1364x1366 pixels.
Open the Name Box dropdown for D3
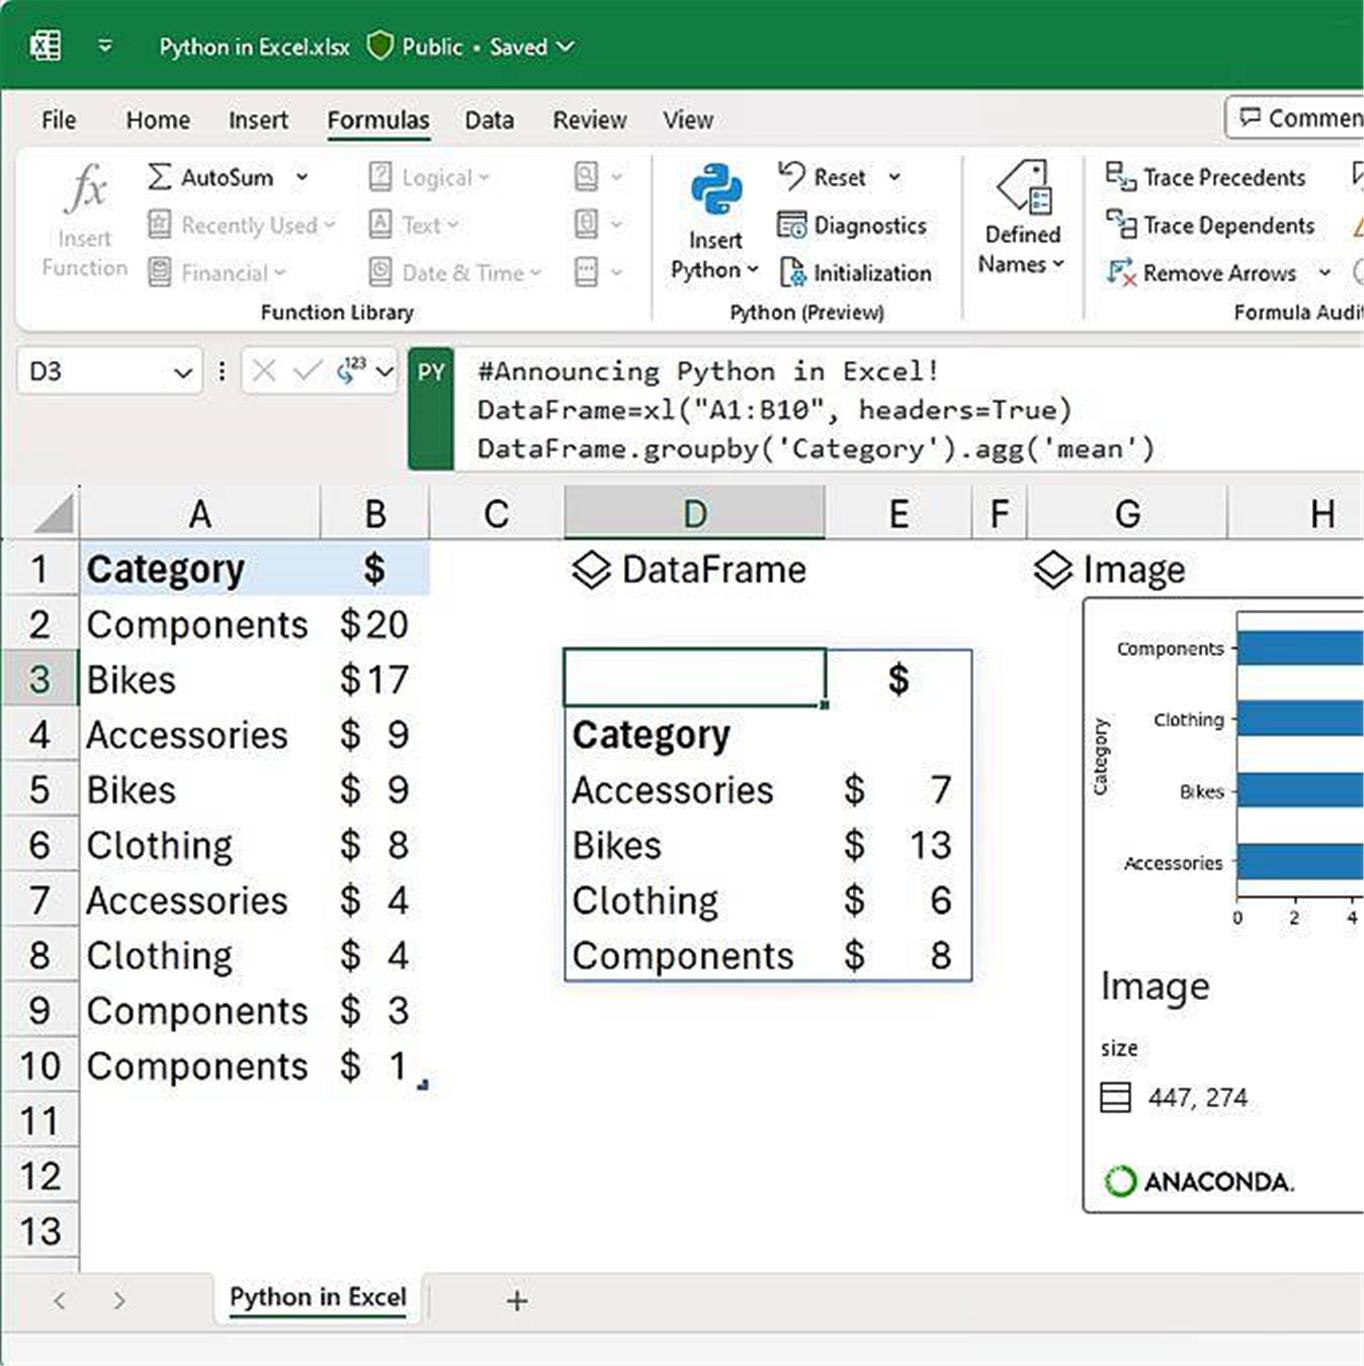coord(182,373)
